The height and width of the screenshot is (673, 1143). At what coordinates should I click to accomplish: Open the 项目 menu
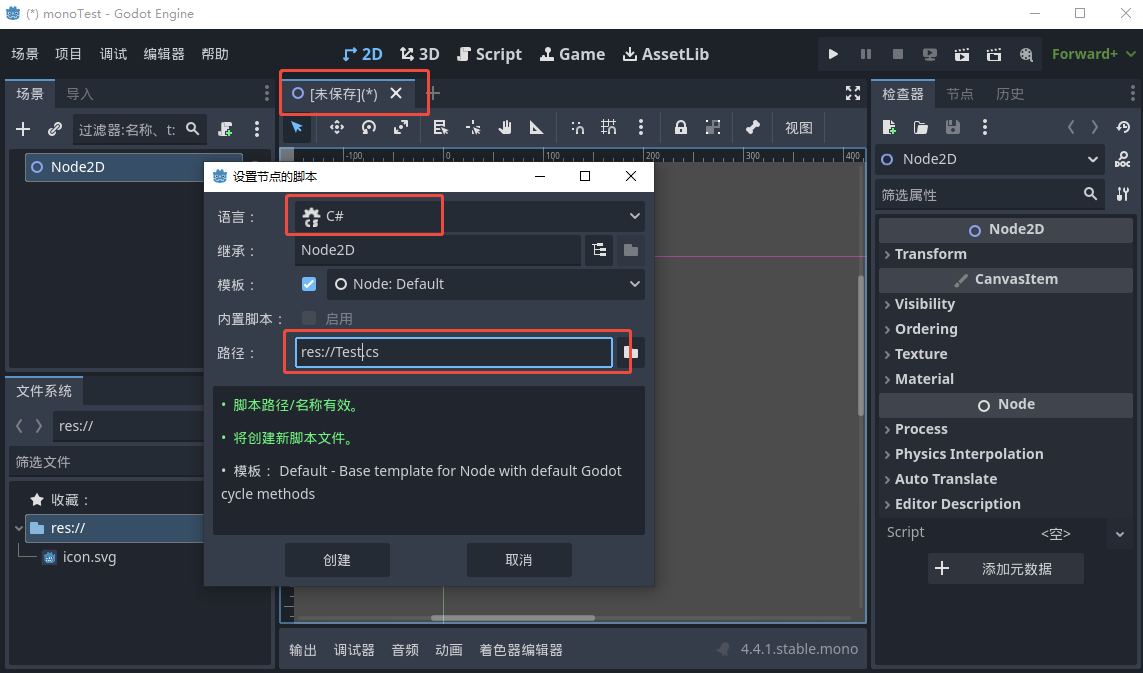tap(69, 54)
